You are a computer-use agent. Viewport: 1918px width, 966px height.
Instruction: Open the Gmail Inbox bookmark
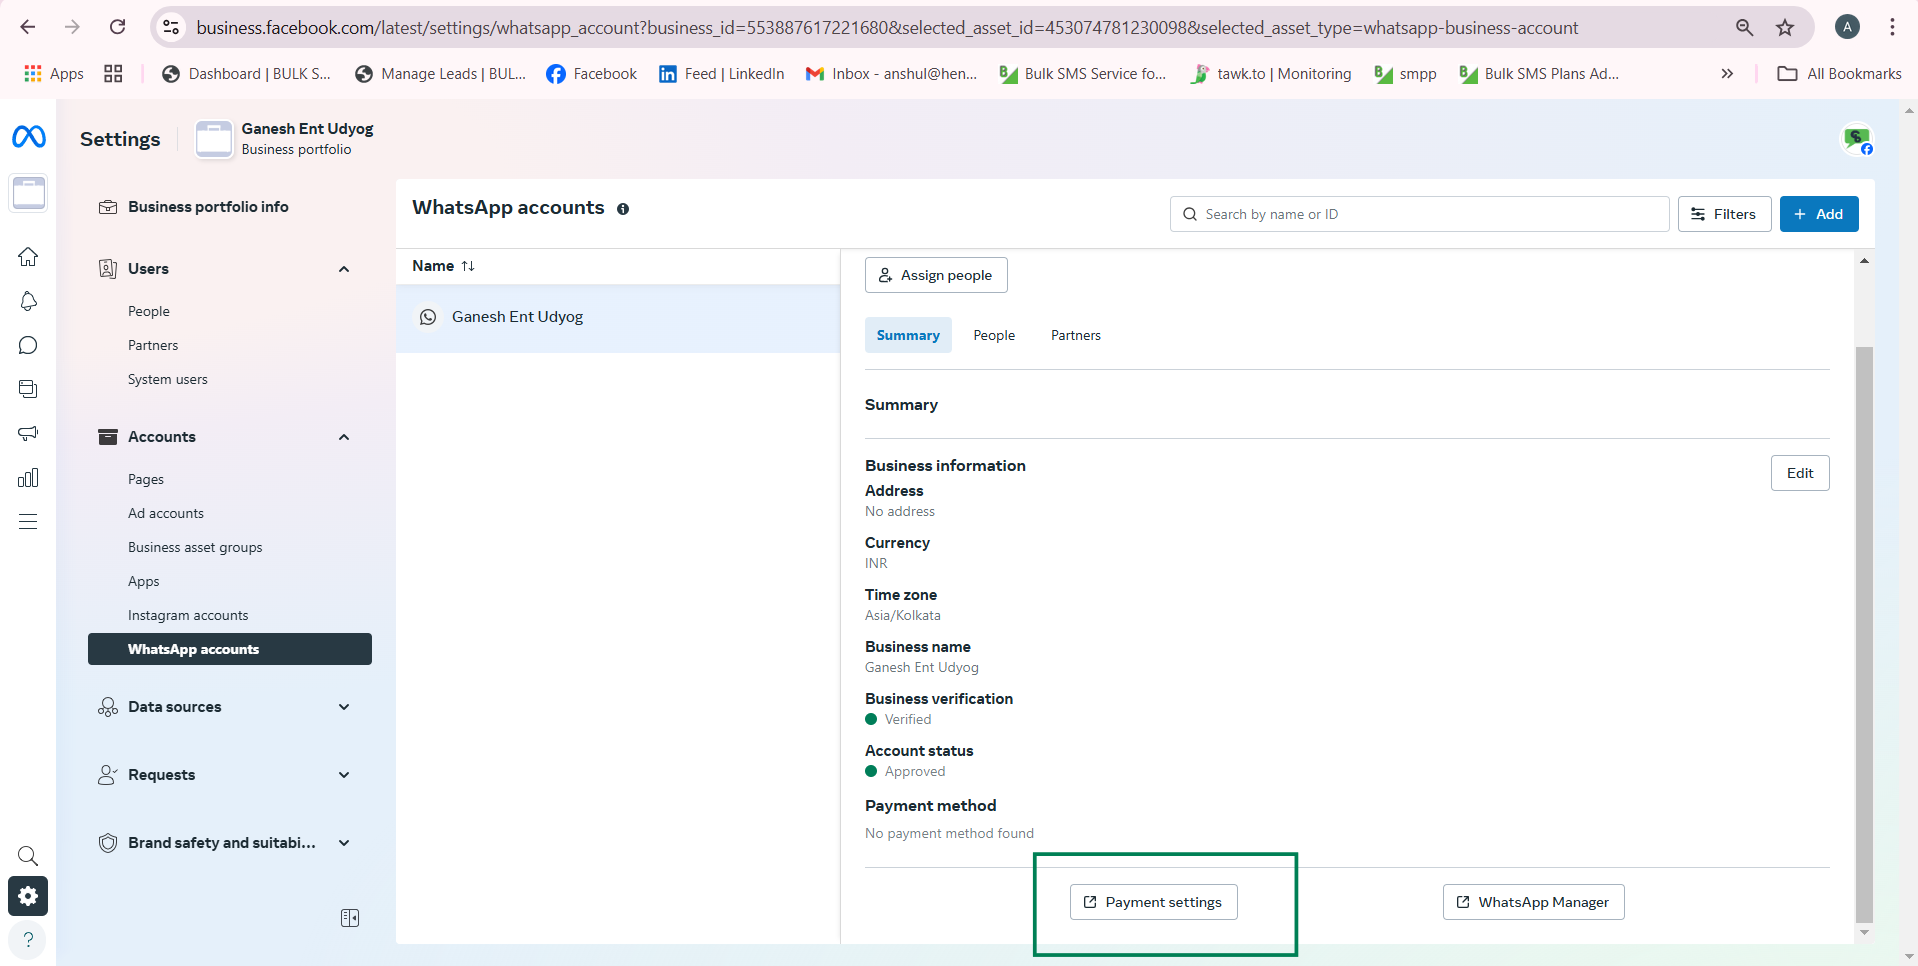892,74
